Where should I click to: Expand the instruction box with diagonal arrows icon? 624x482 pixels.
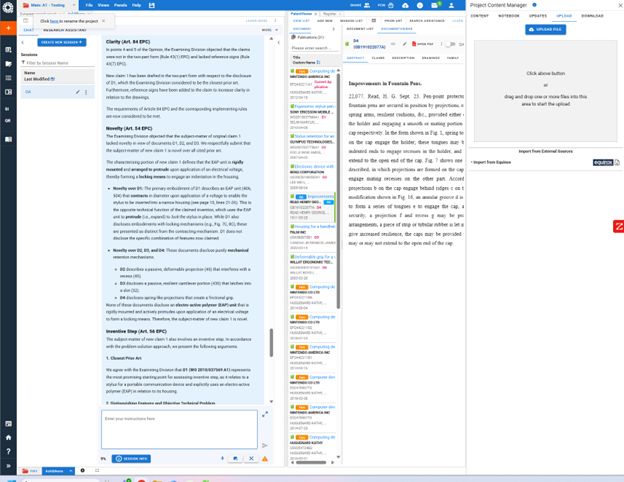265,414
